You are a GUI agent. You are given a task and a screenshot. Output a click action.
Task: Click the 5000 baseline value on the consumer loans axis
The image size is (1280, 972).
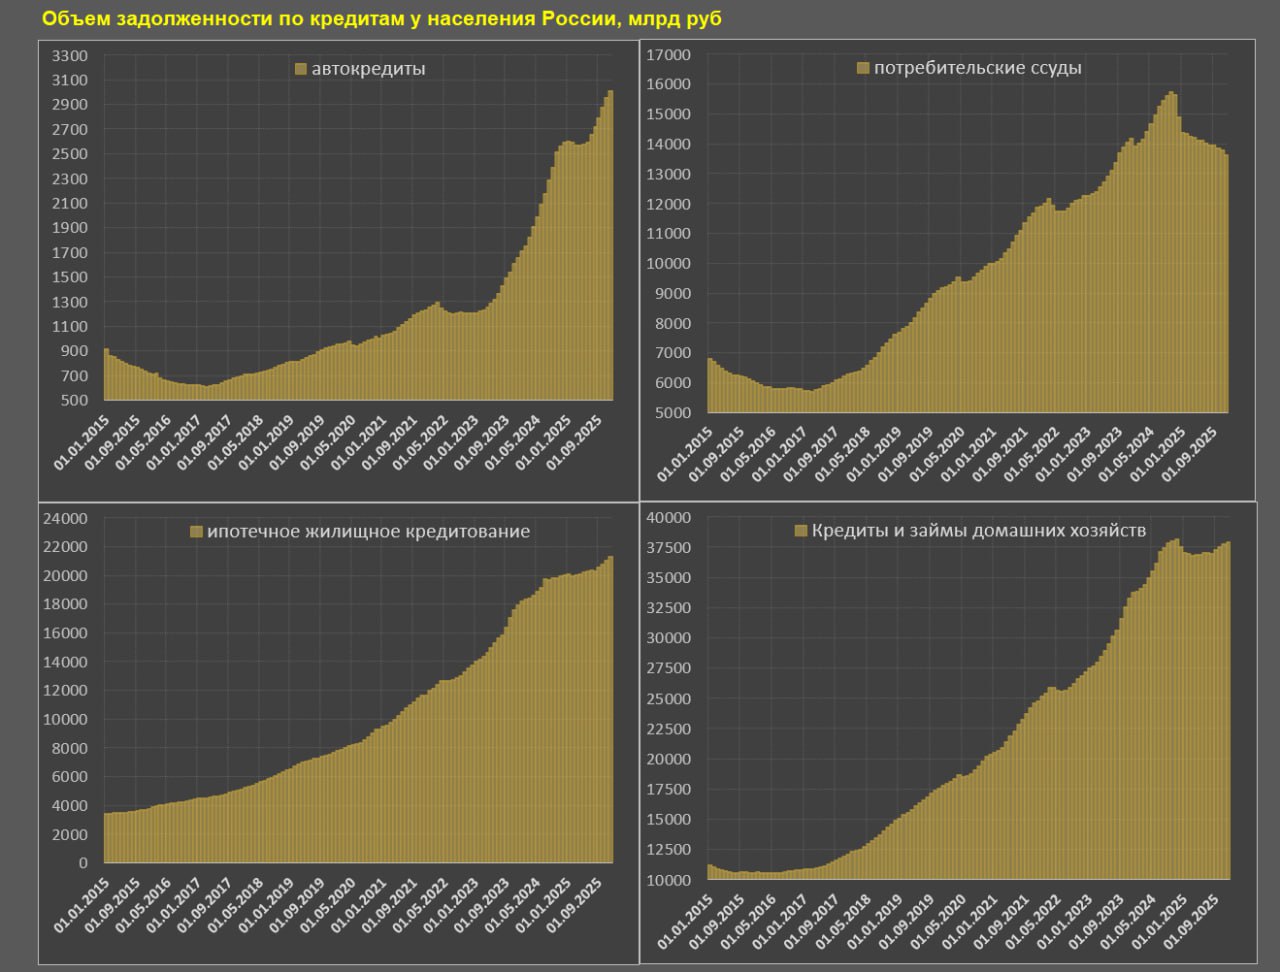pos(674,413)
